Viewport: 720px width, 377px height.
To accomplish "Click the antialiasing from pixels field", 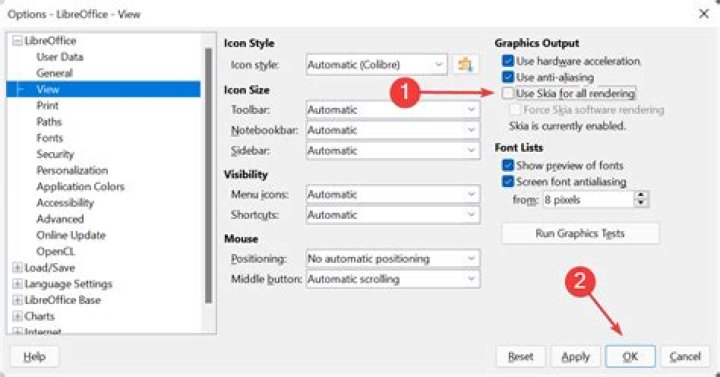I will (588, 200).
